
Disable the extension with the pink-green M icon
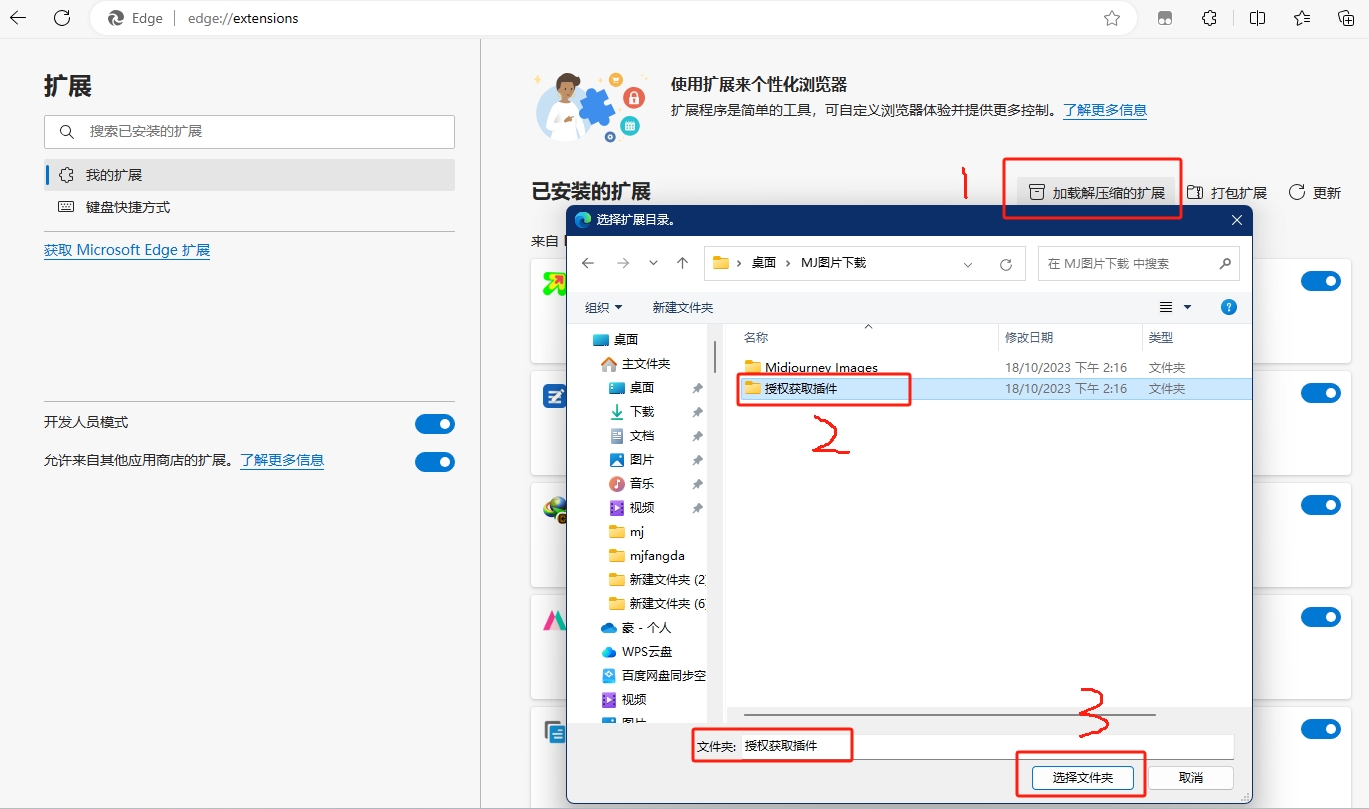(x=1320, y=617)
